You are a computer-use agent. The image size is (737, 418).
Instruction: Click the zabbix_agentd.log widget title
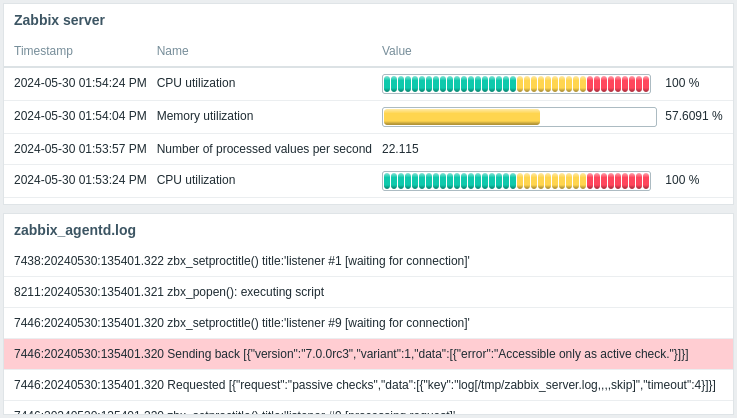(75, 230)
